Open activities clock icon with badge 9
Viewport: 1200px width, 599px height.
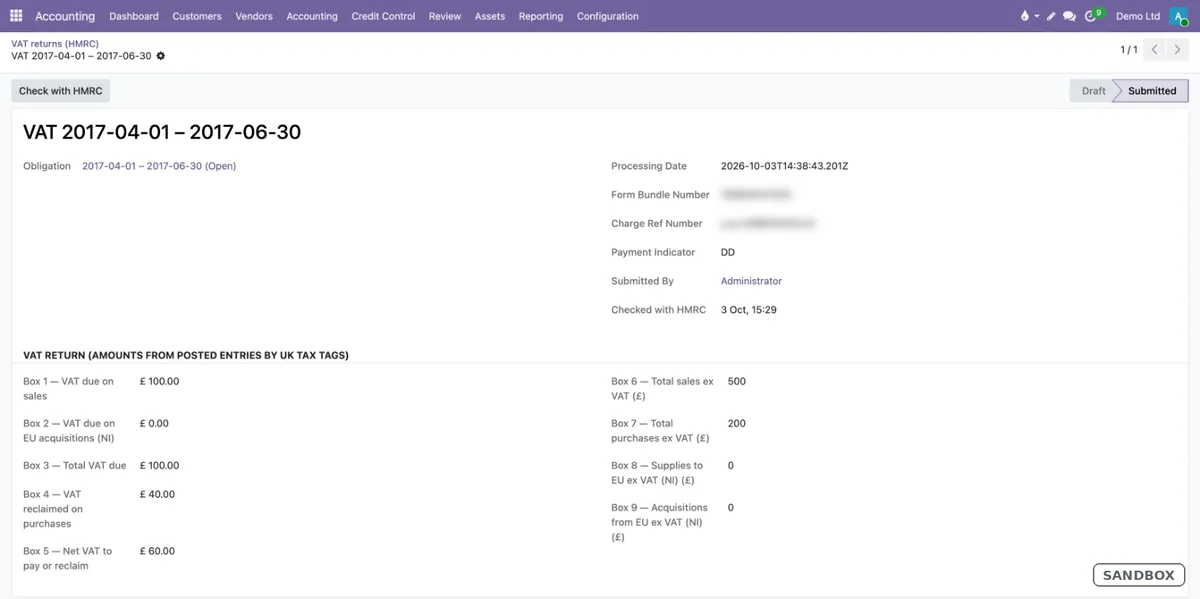pos(1093,16)
